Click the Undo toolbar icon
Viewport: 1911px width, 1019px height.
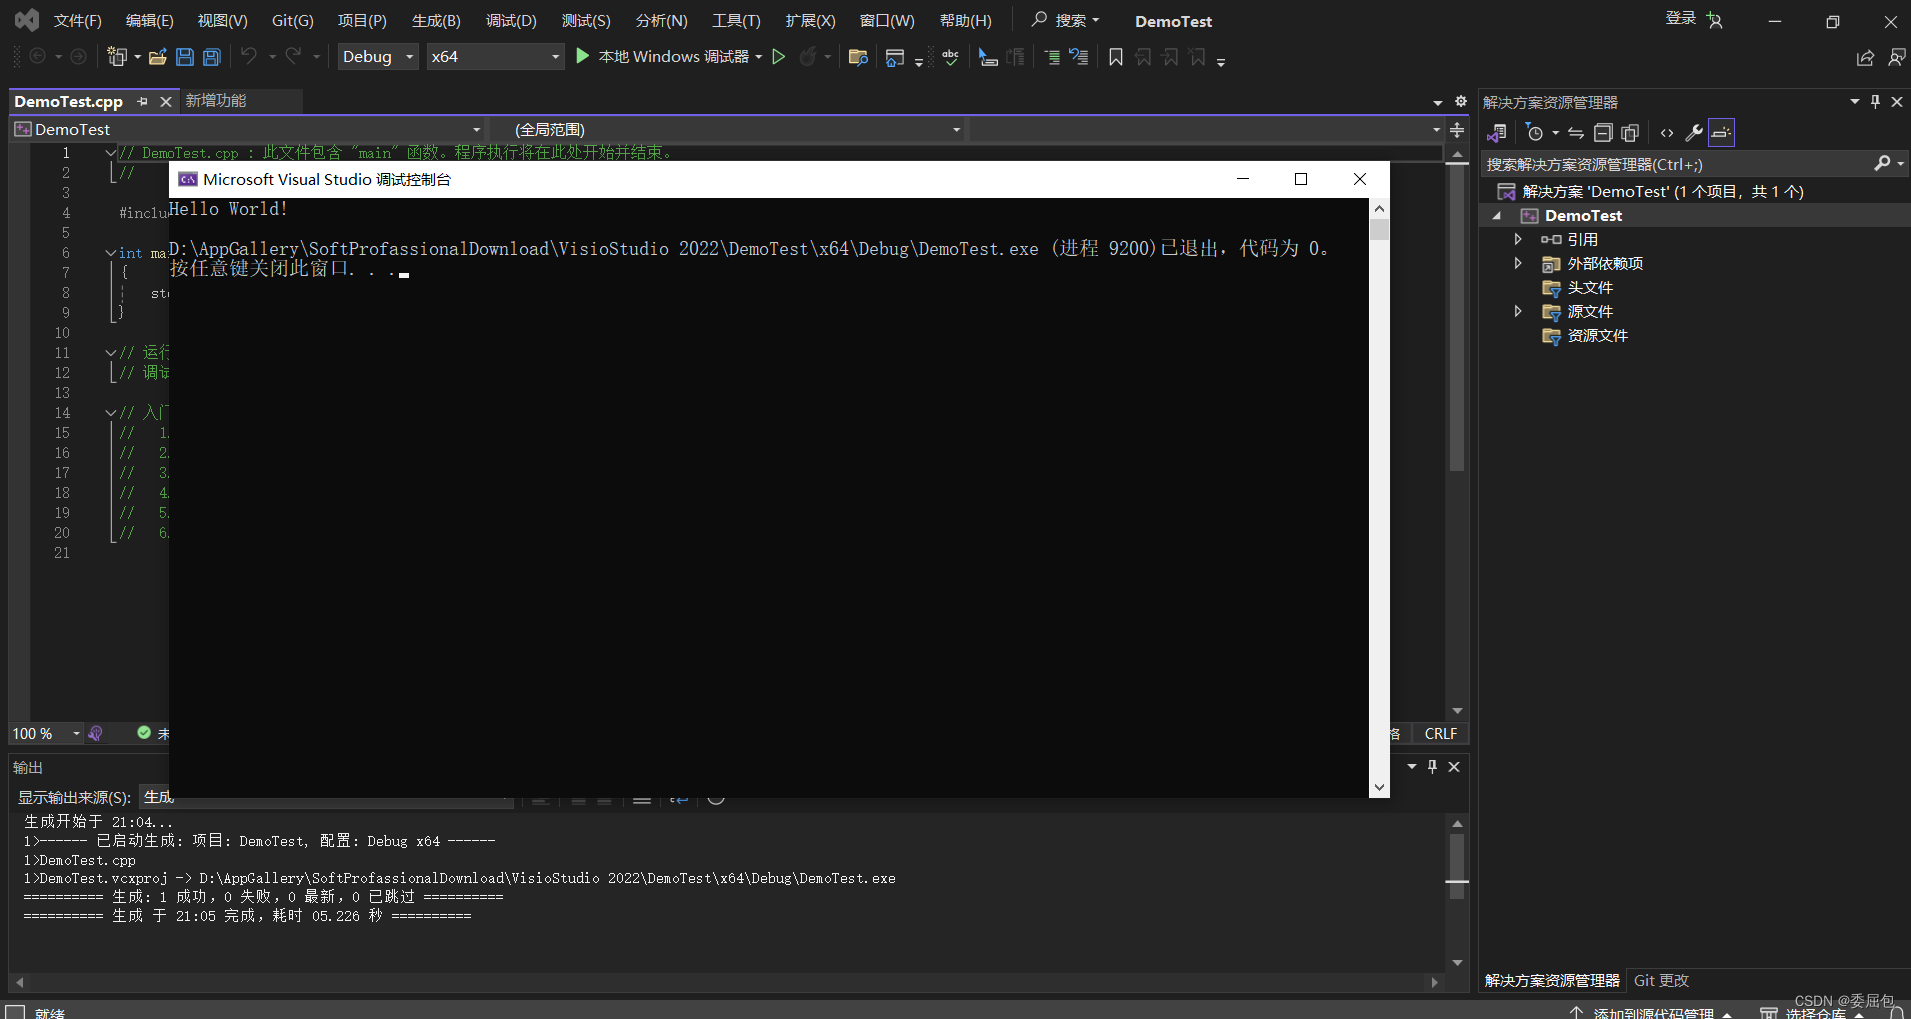coord(250,57)
